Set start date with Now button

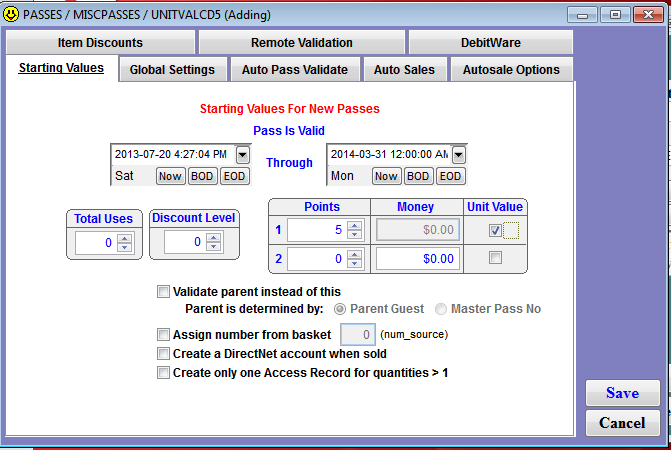[170, 176]
